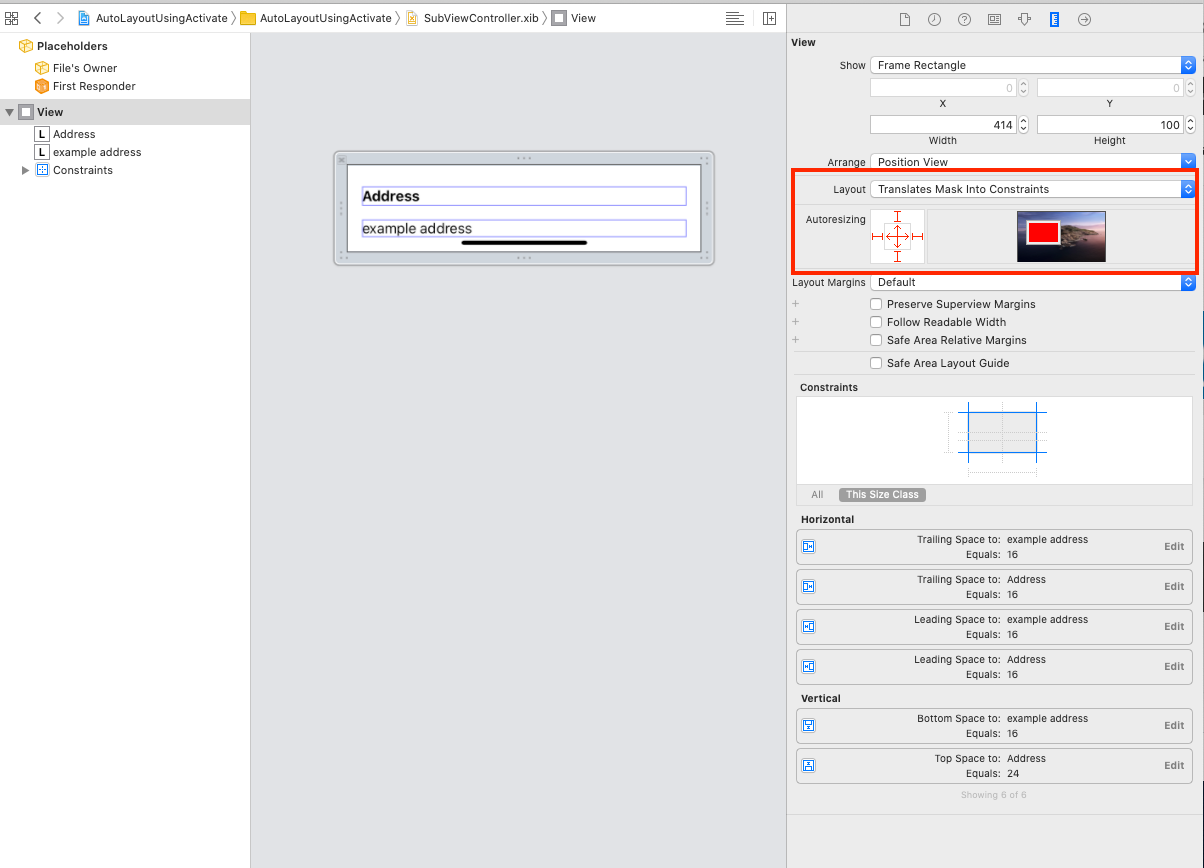This screenshot has height=868, width=1204.
Task: Enable Safe Area Layout Guide
Action: coord(876,362)
